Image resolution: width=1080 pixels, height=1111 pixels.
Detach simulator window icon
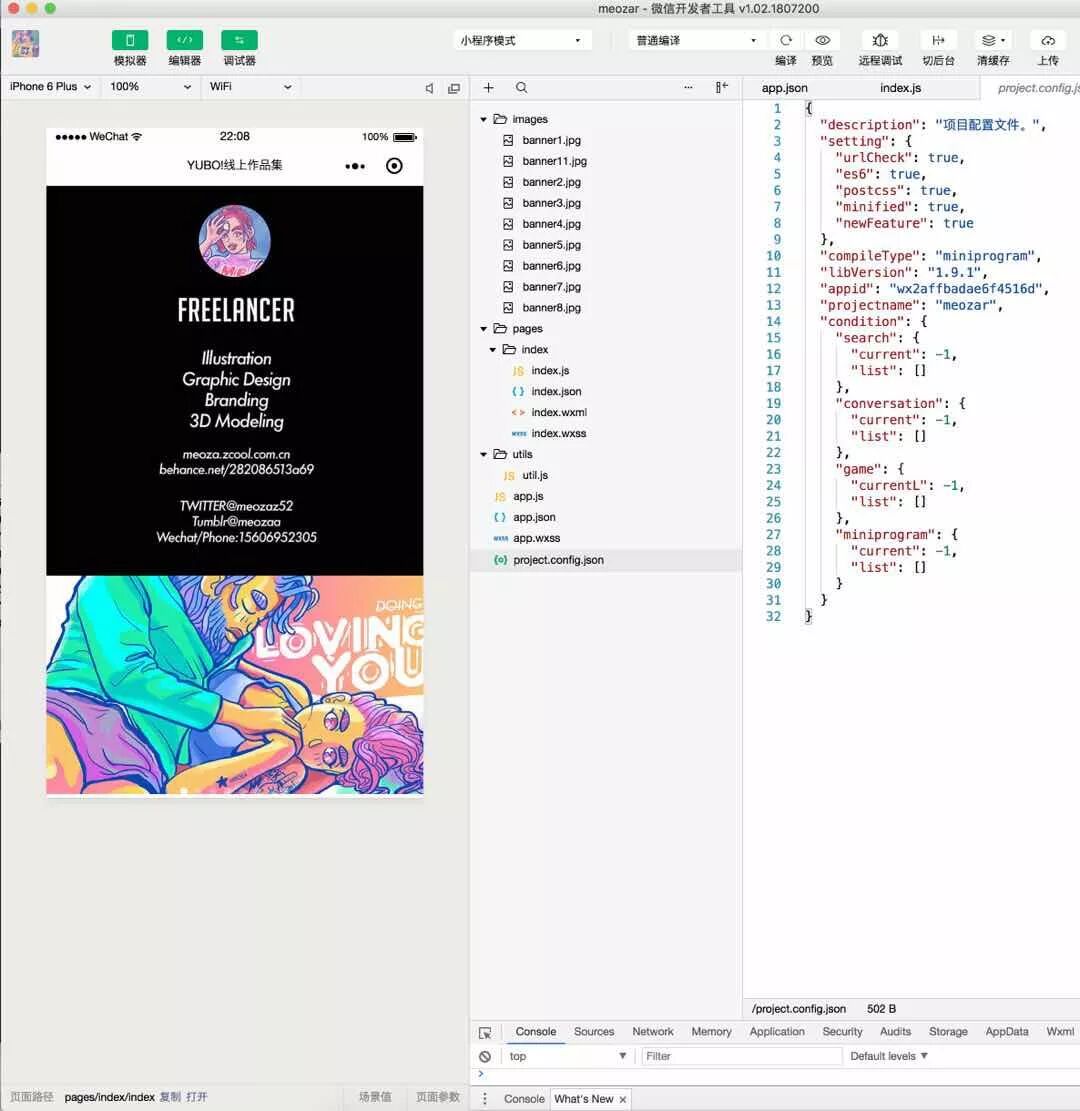(x=454, y=88)
